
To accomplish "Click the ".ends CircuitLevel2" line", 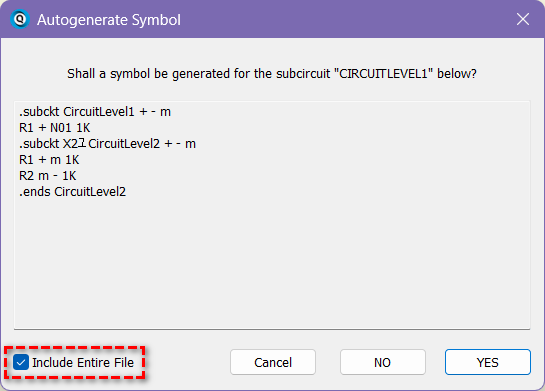I will pos(72,192).
